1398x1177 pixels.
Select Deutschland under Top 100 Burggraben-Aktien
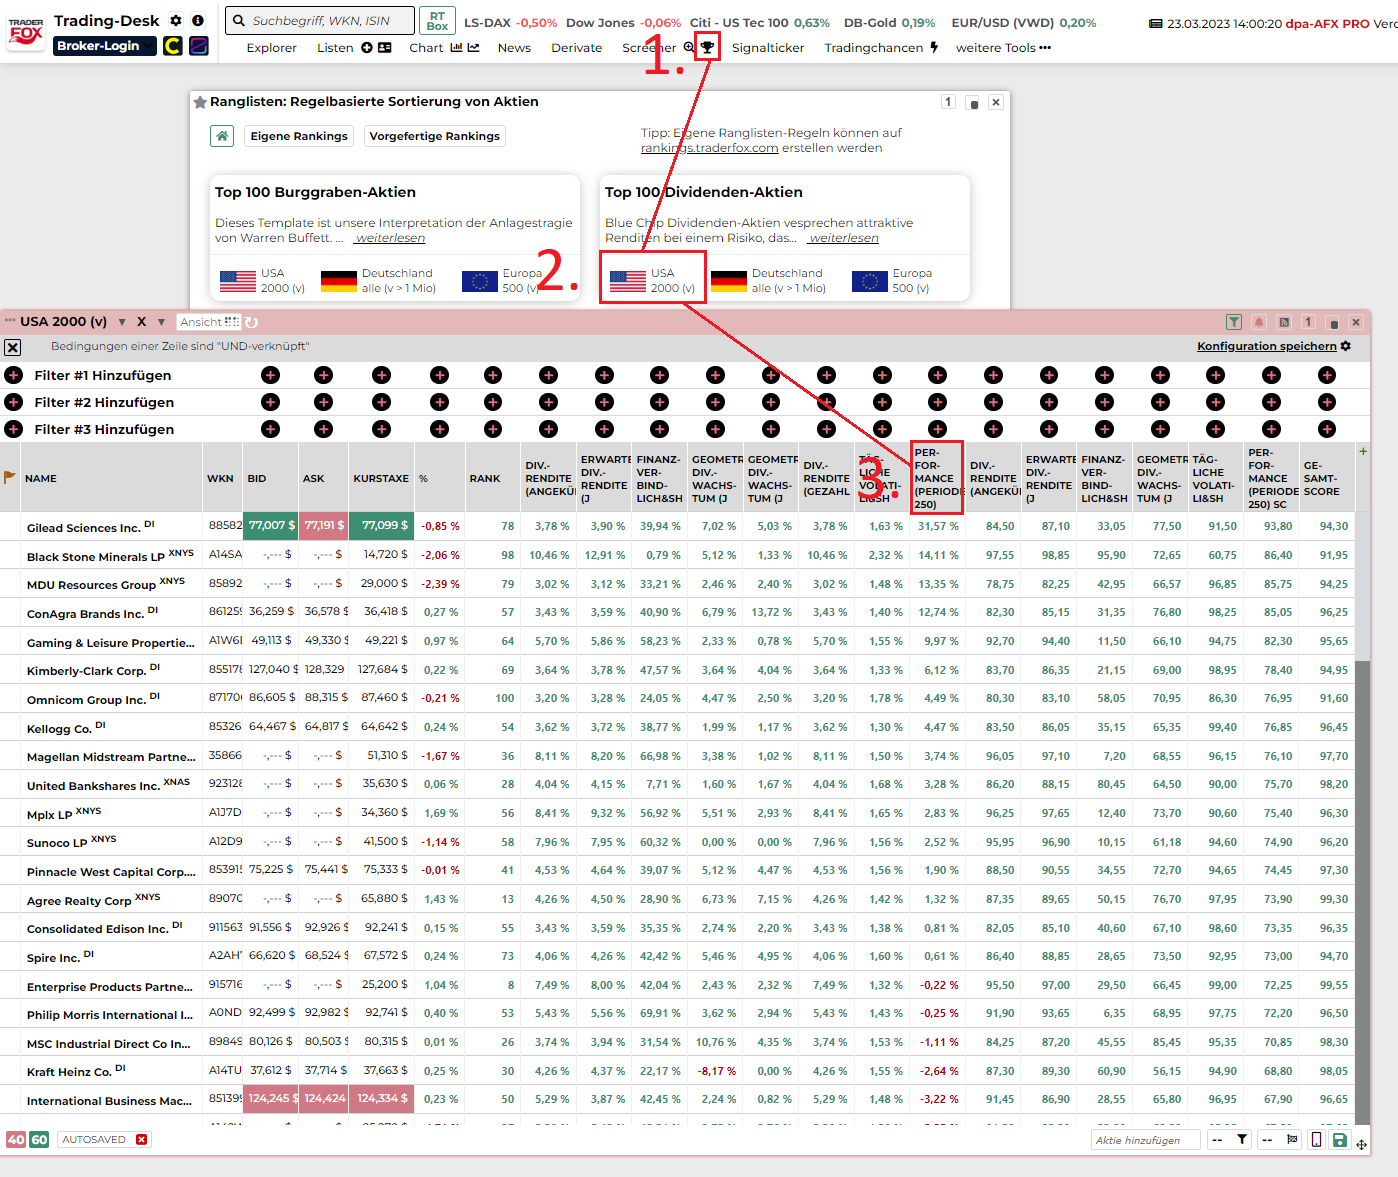tap(378, 280)
